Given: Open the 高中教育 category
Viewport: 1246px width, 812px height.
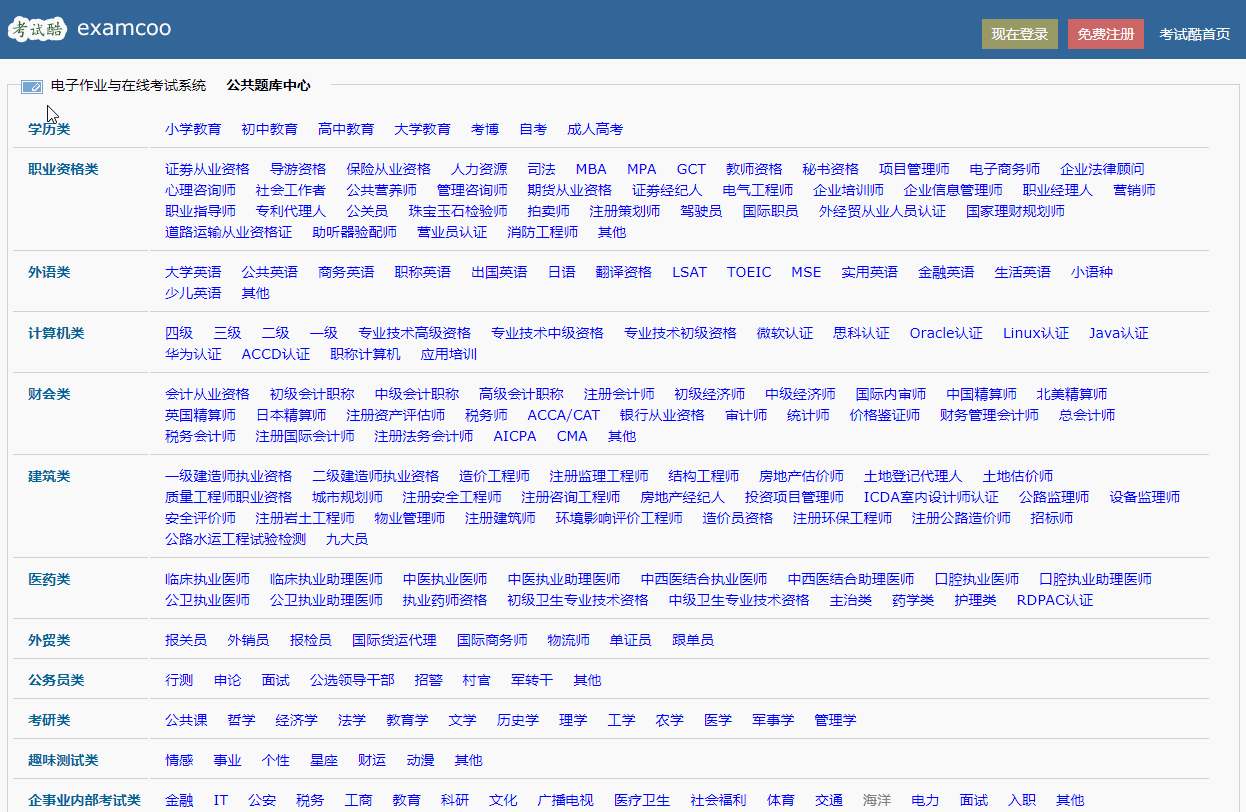Looking at the screenshot, I should [346, 129].
